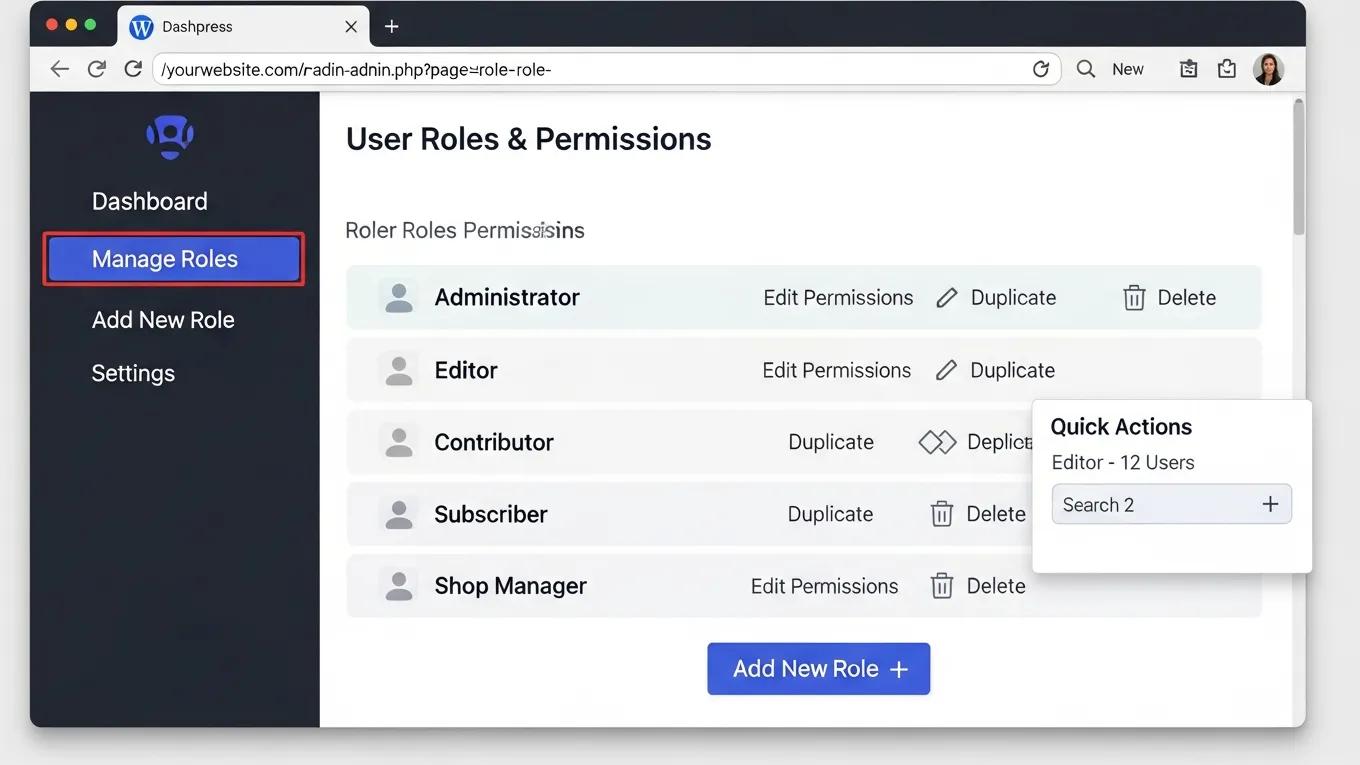Click the Contributor row user avatar icon

pyautogui.click(x=399, y=442)
